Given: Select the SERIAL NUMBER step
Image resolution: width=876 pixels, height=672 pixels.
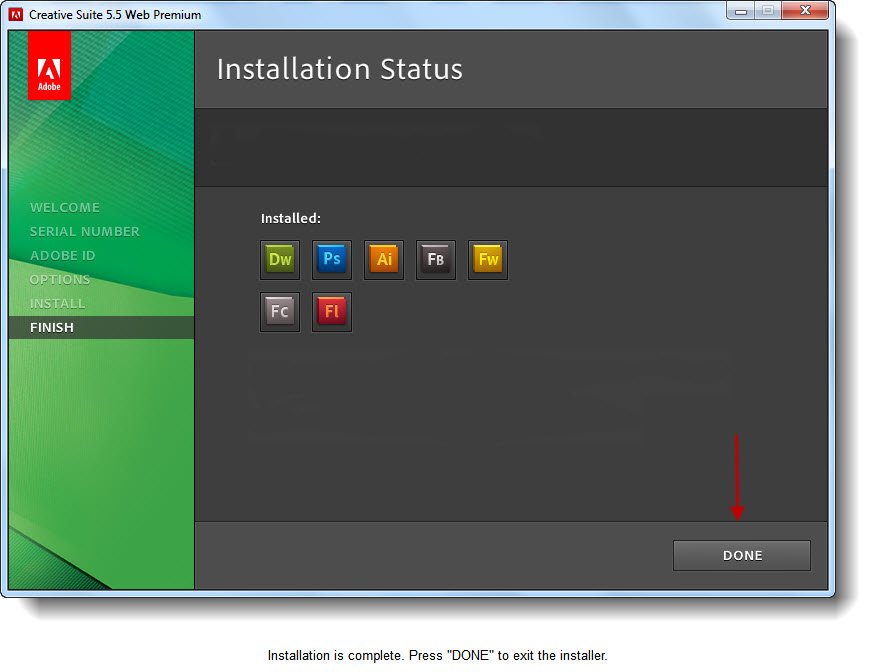Looking at the screenshot, I should [85, 232].
